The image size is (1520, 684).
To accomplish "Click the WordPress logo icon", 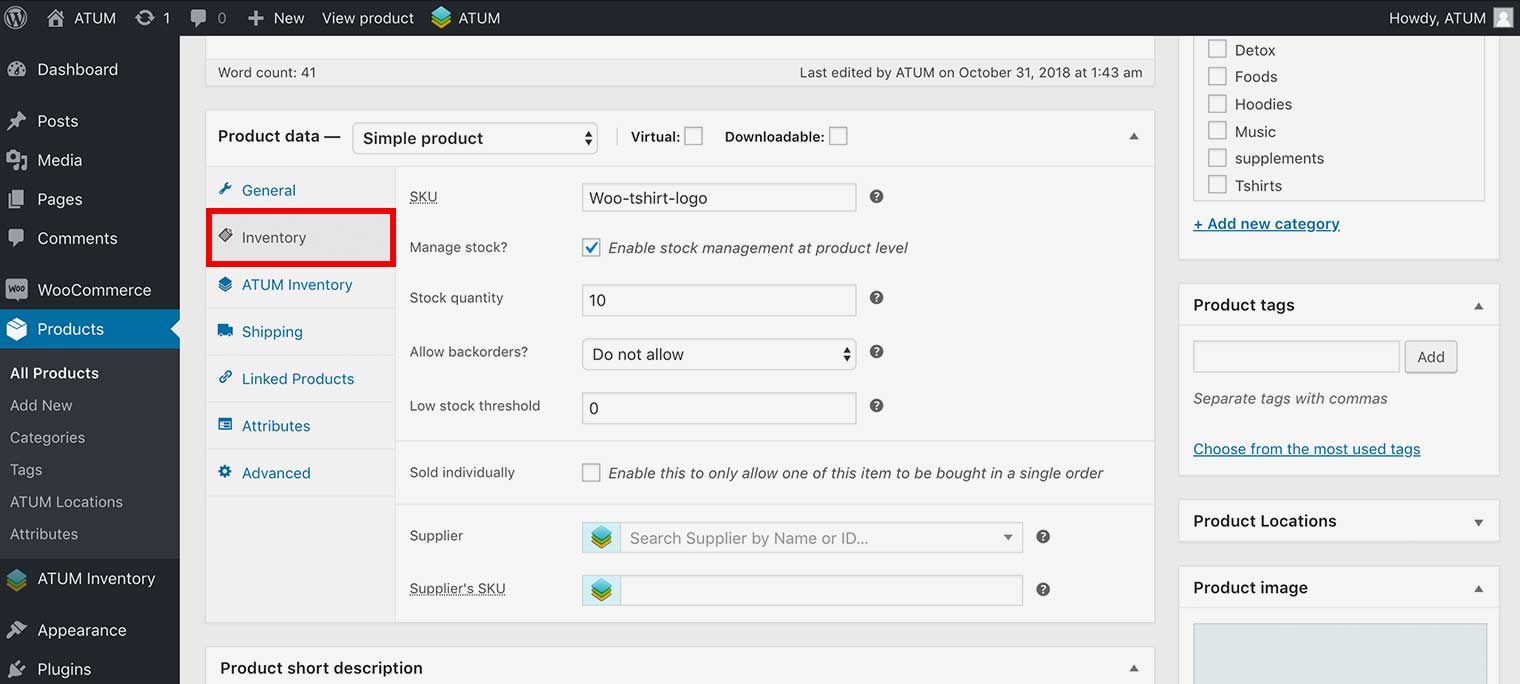I will click(x=16, y=18).
